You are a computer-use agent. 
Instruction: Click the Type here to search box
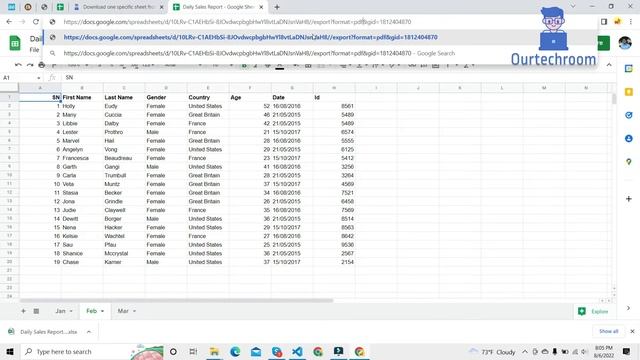pyautogui.click(x=92, y=351)
